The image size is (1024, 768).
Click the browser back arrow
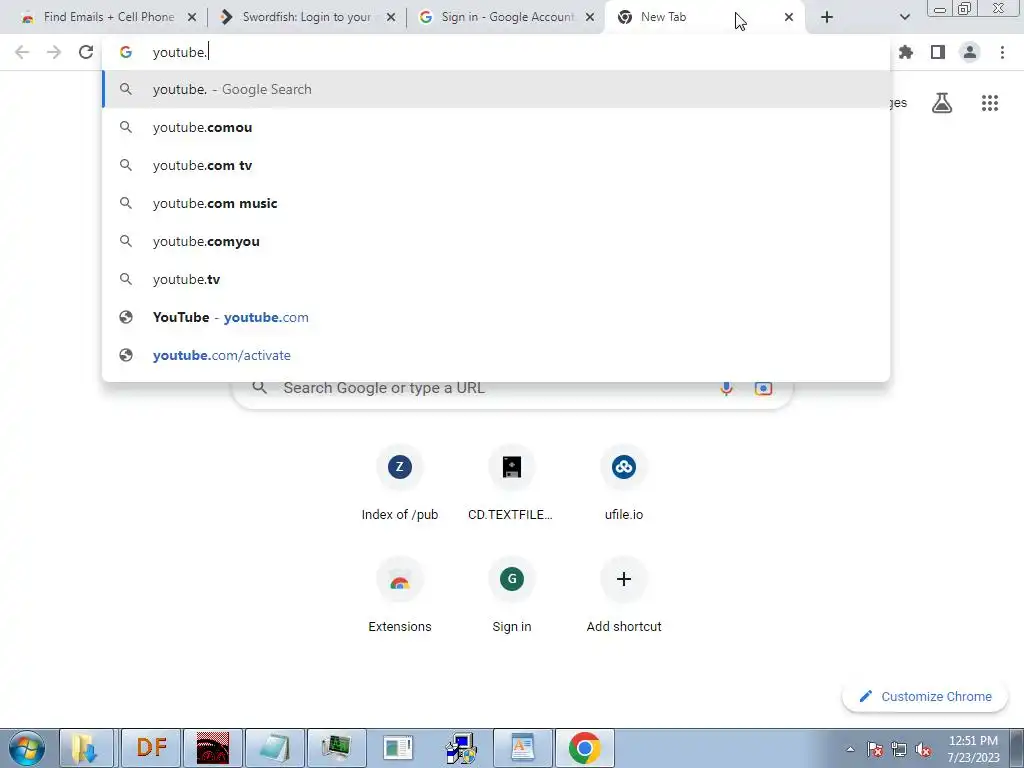pyautogui.click(x=22, y=52)
